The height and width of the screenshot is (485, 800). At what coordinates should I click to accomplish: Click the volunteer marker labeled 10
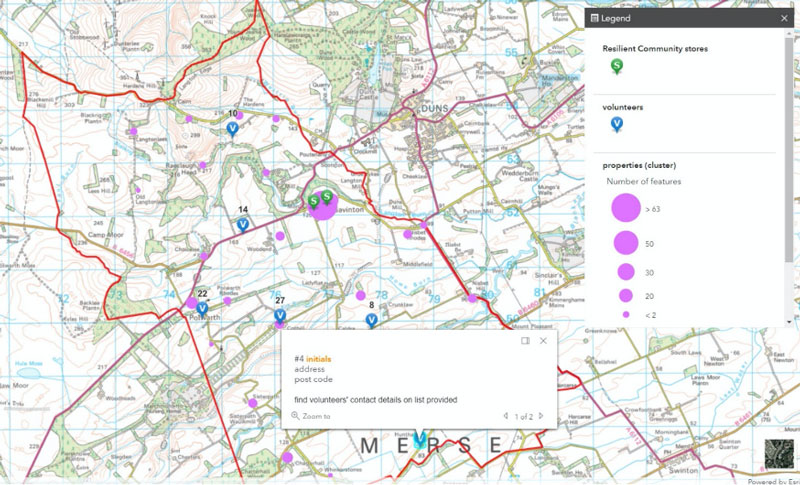[x=233, y=129]
